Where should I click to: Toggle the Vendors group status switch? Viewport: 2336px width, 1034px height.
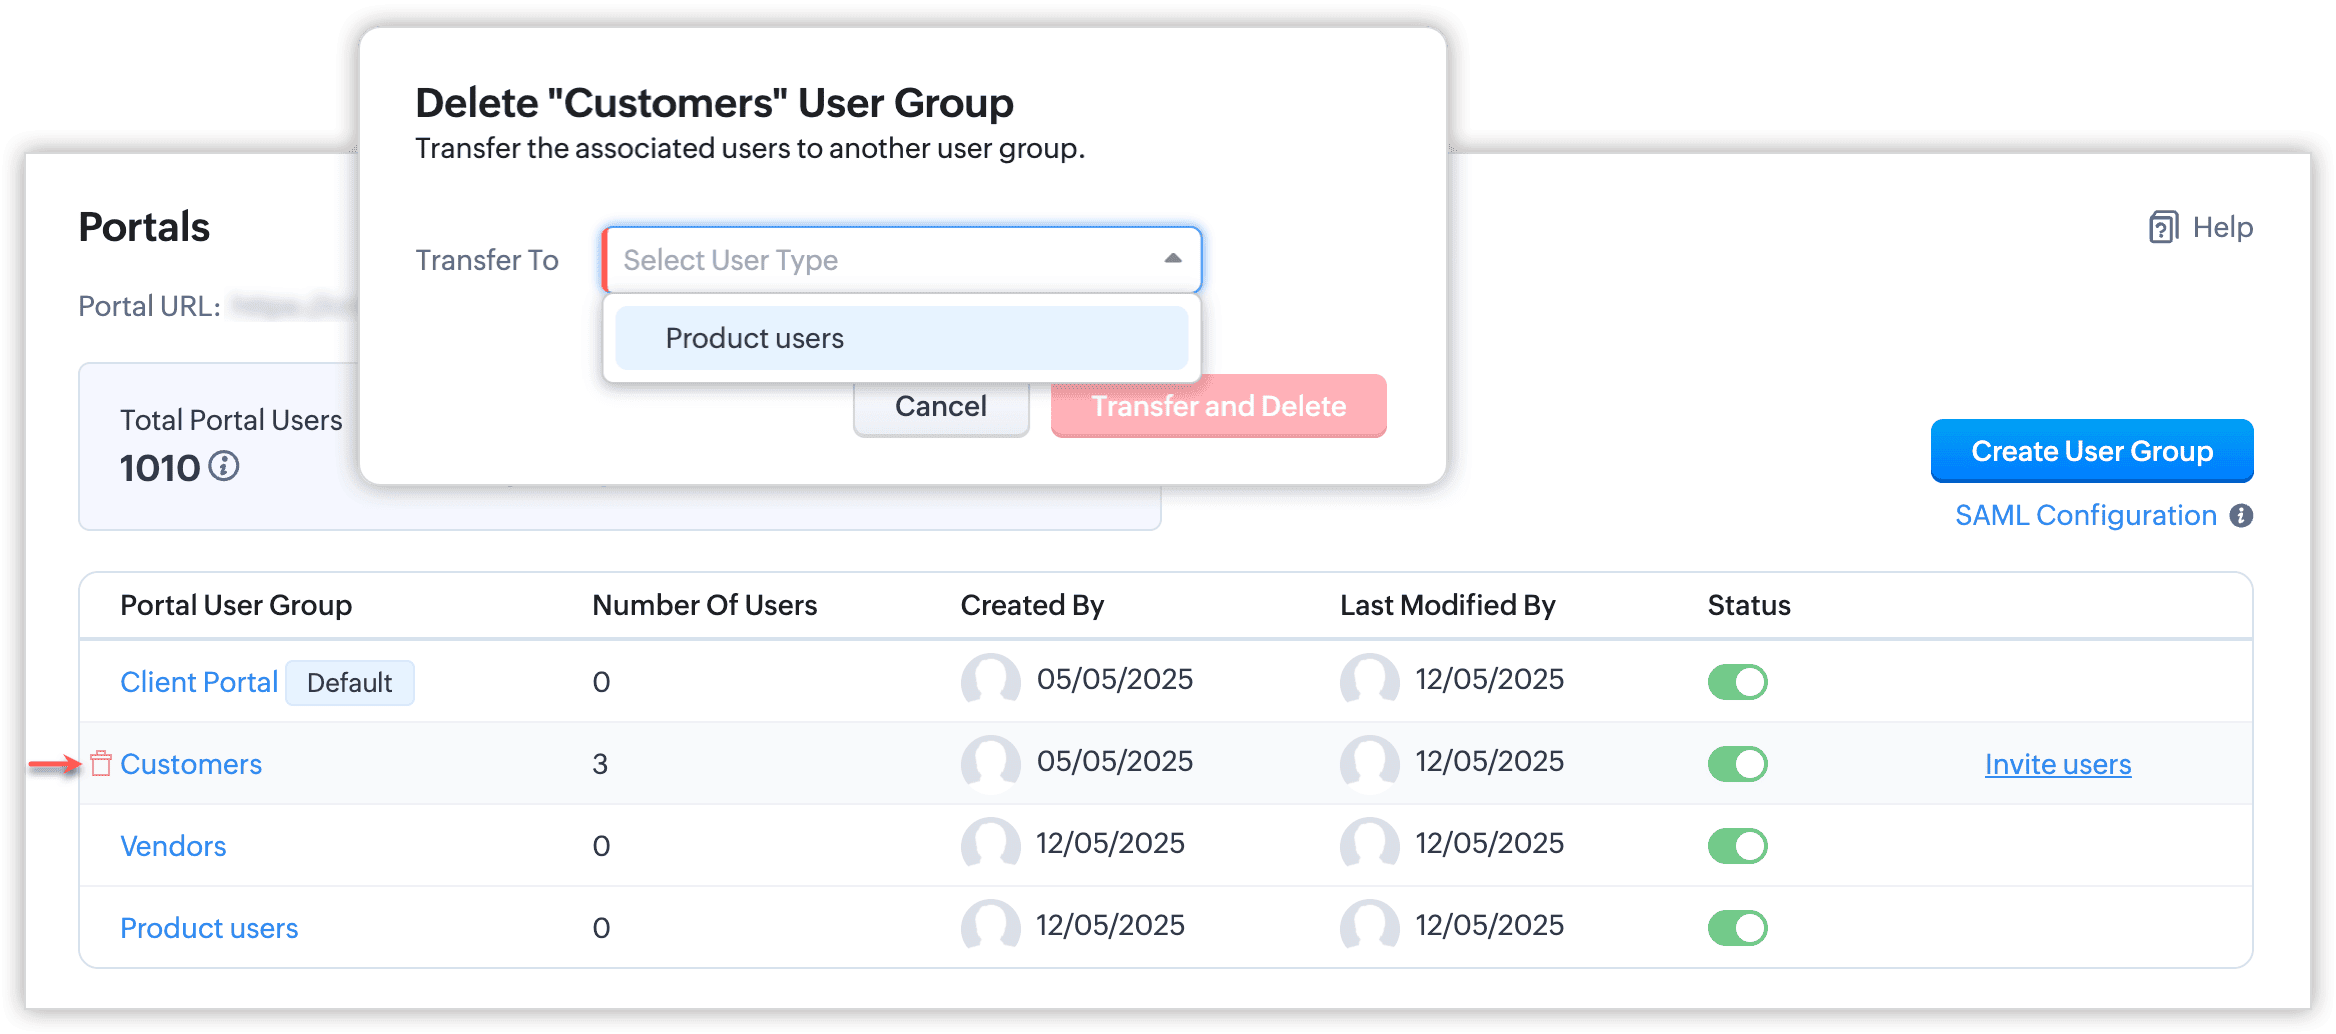[x=1737, y=846]
